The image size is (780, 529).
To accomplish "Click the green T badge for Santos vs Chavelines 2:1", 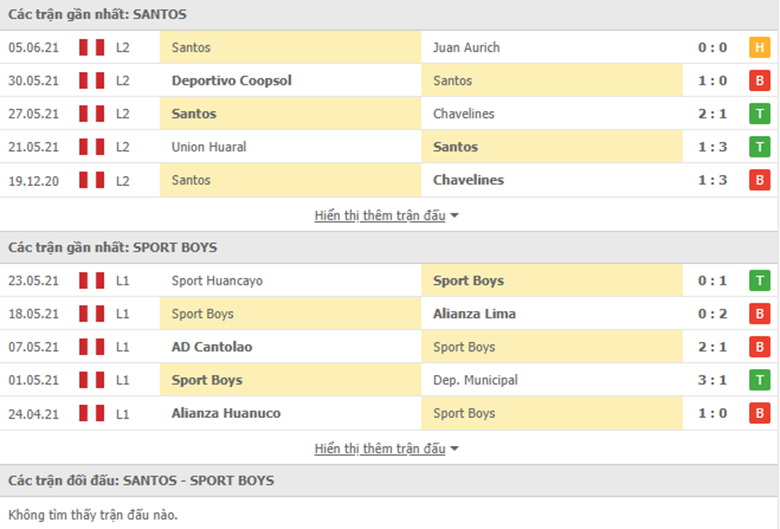I will (x=760, y=114).
